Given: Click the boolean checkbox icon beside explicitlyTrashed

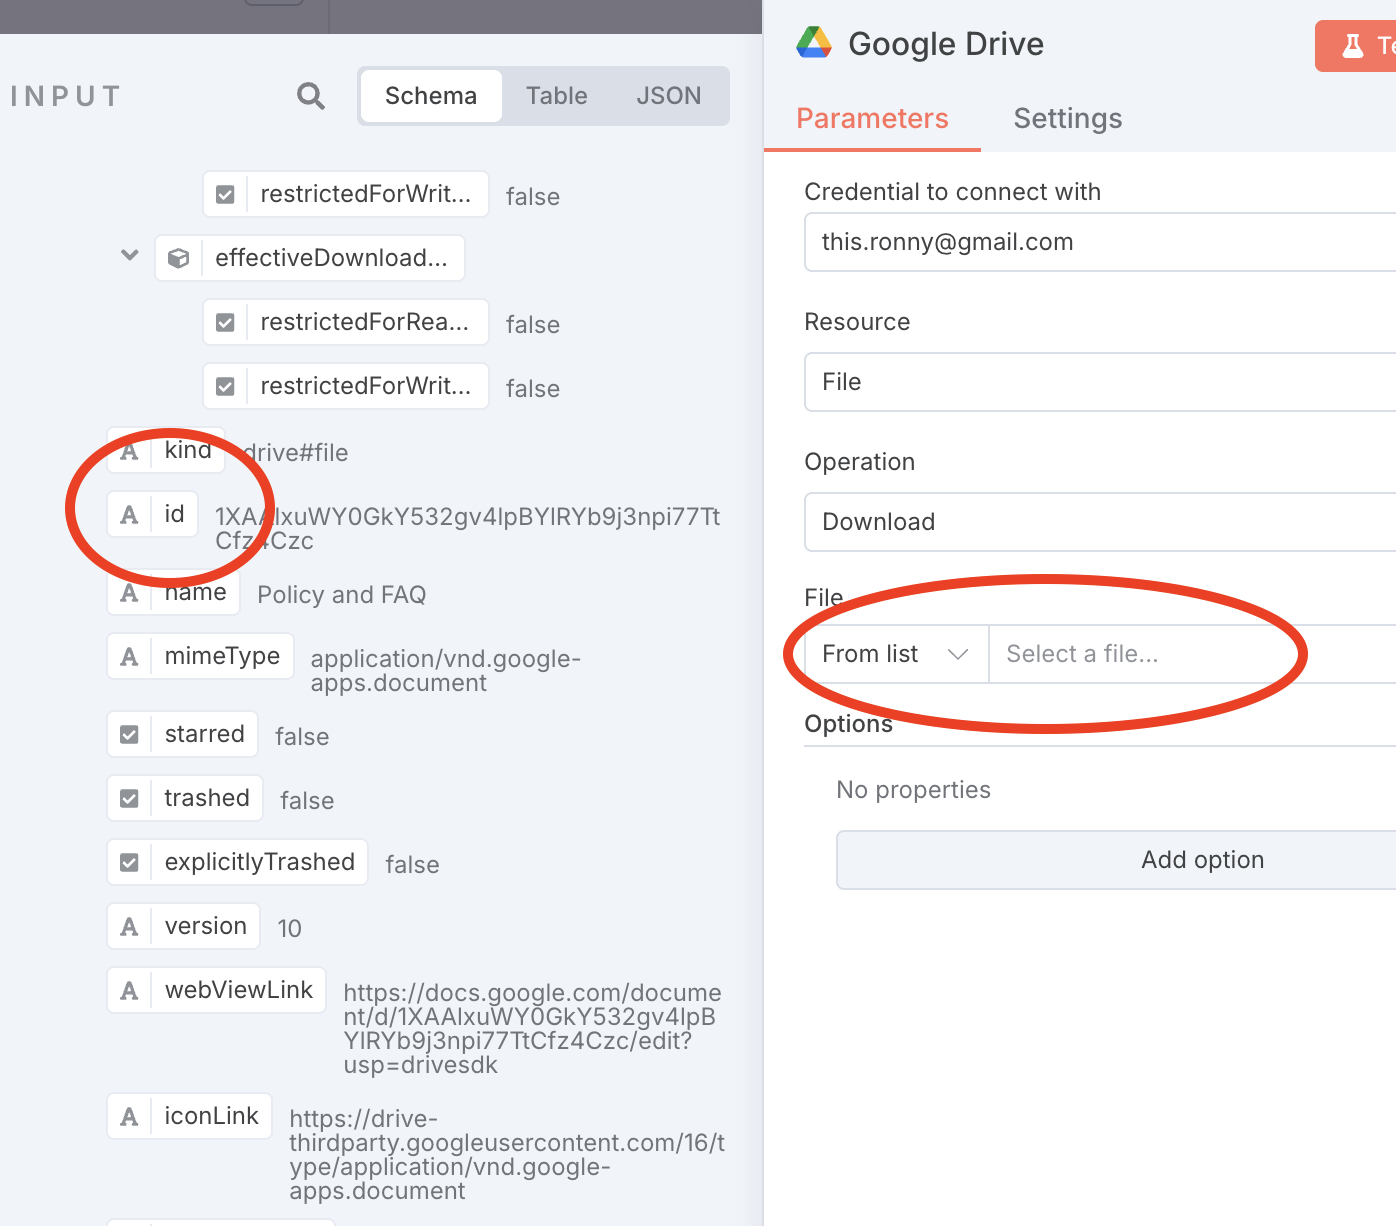Looking at the screenshot, I should (129, 863).
